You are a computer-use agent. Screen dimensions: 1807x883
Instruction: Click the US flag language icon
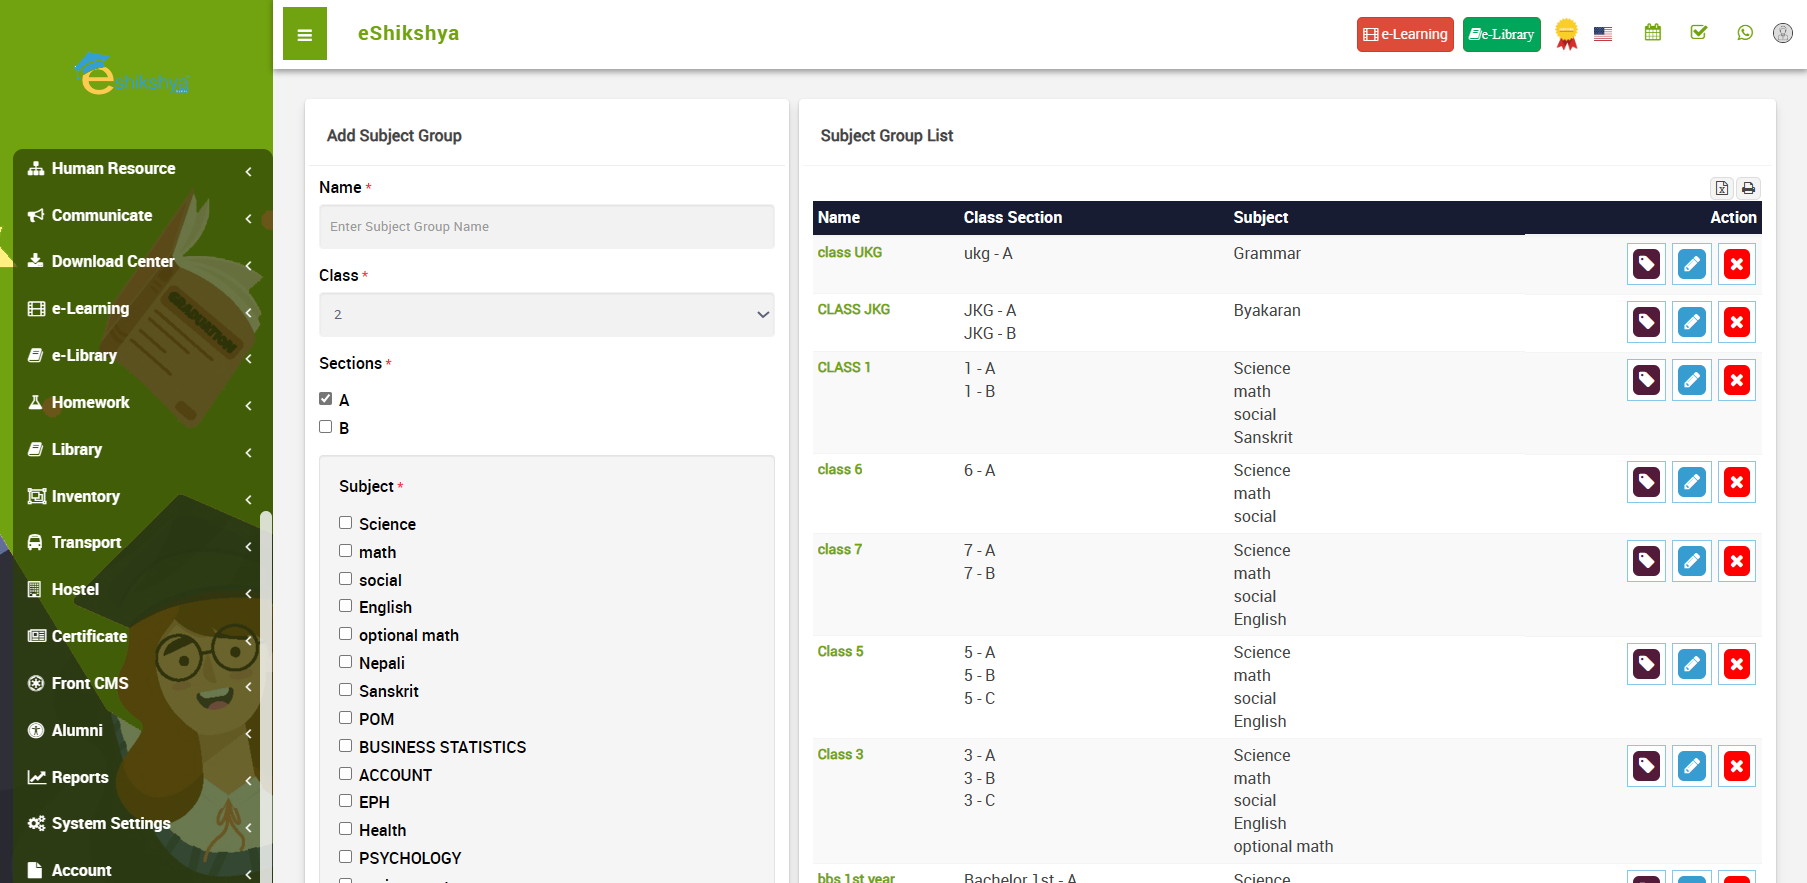click(x=1603, y=34)
